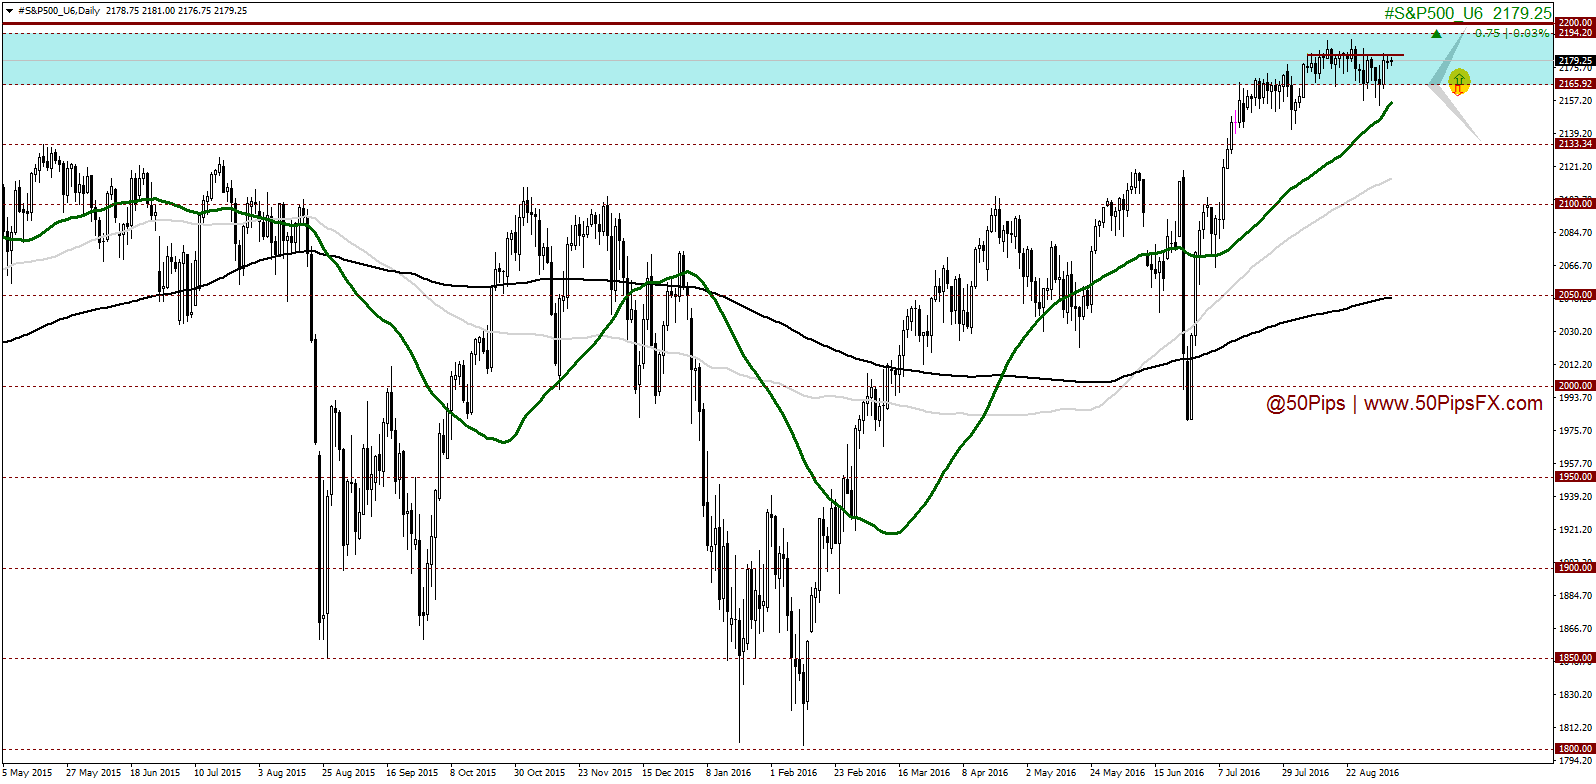This screenshot has height=784, width=1596.
Task: Select the 2000.00 price level label
Action: tap(1574, 386)
